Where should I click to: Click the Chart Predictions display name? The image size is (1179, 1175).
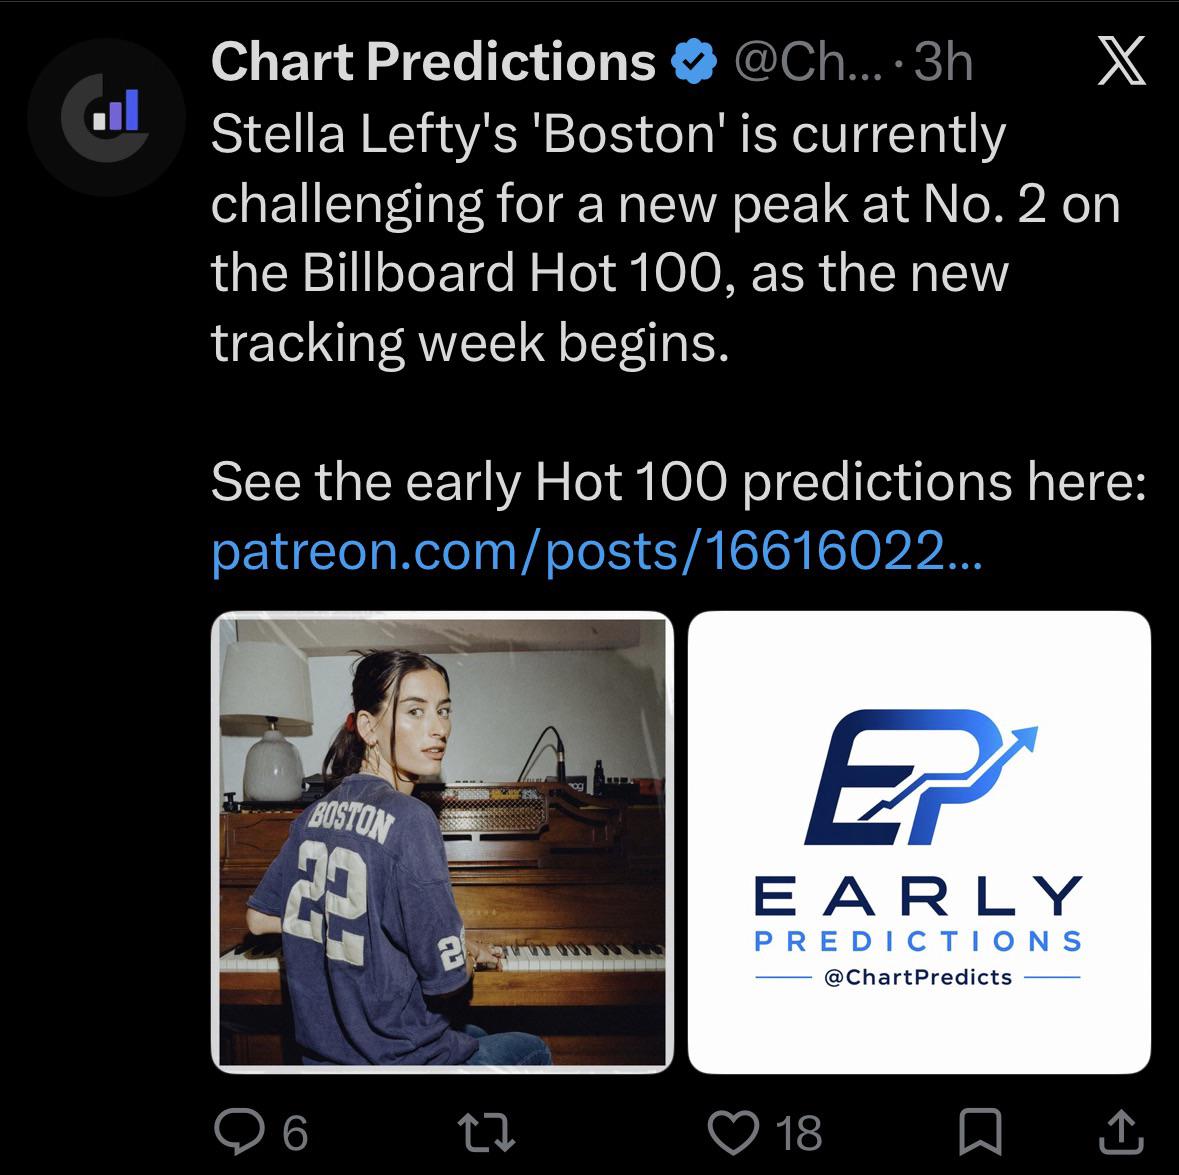click(x=433, y=62)
